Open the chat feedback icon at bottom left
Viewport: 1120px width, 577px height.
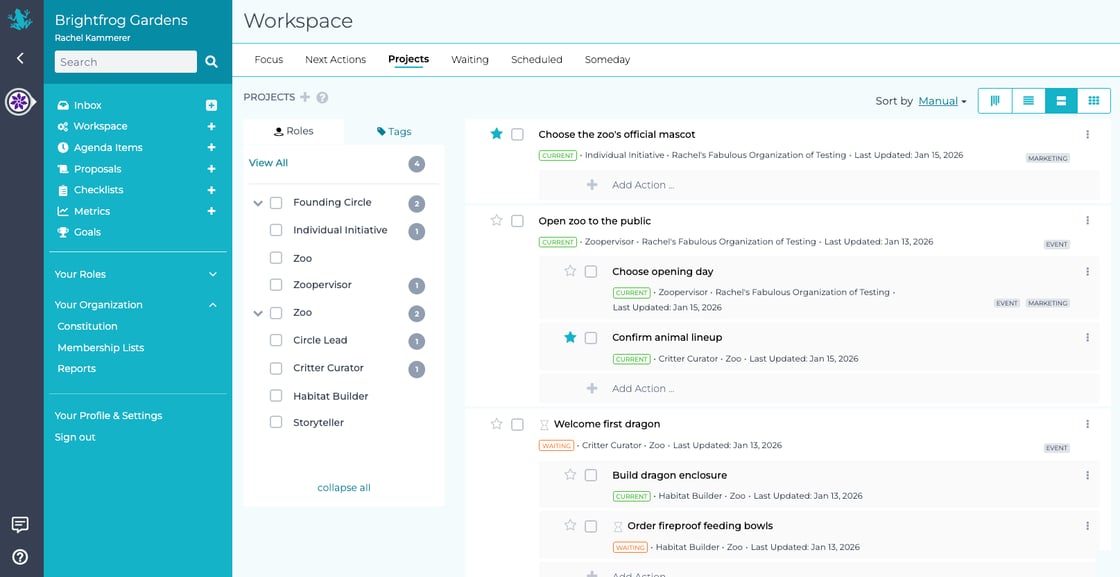[20, 525]
